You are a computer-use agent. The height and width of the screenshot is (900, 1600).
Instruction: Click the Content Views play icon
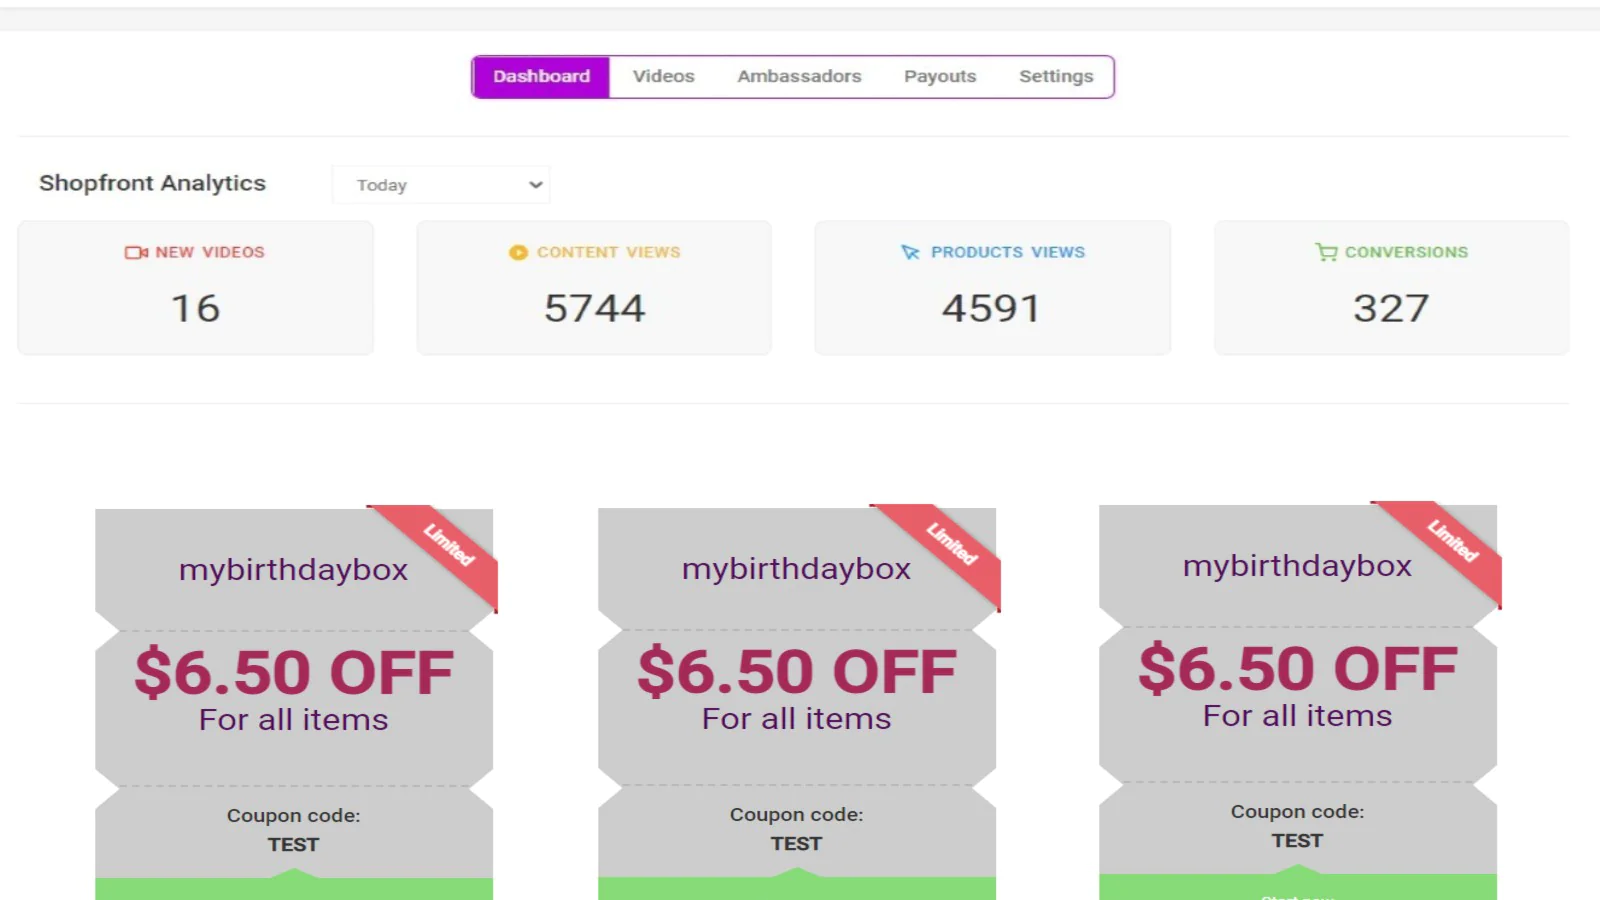point(518,253)
